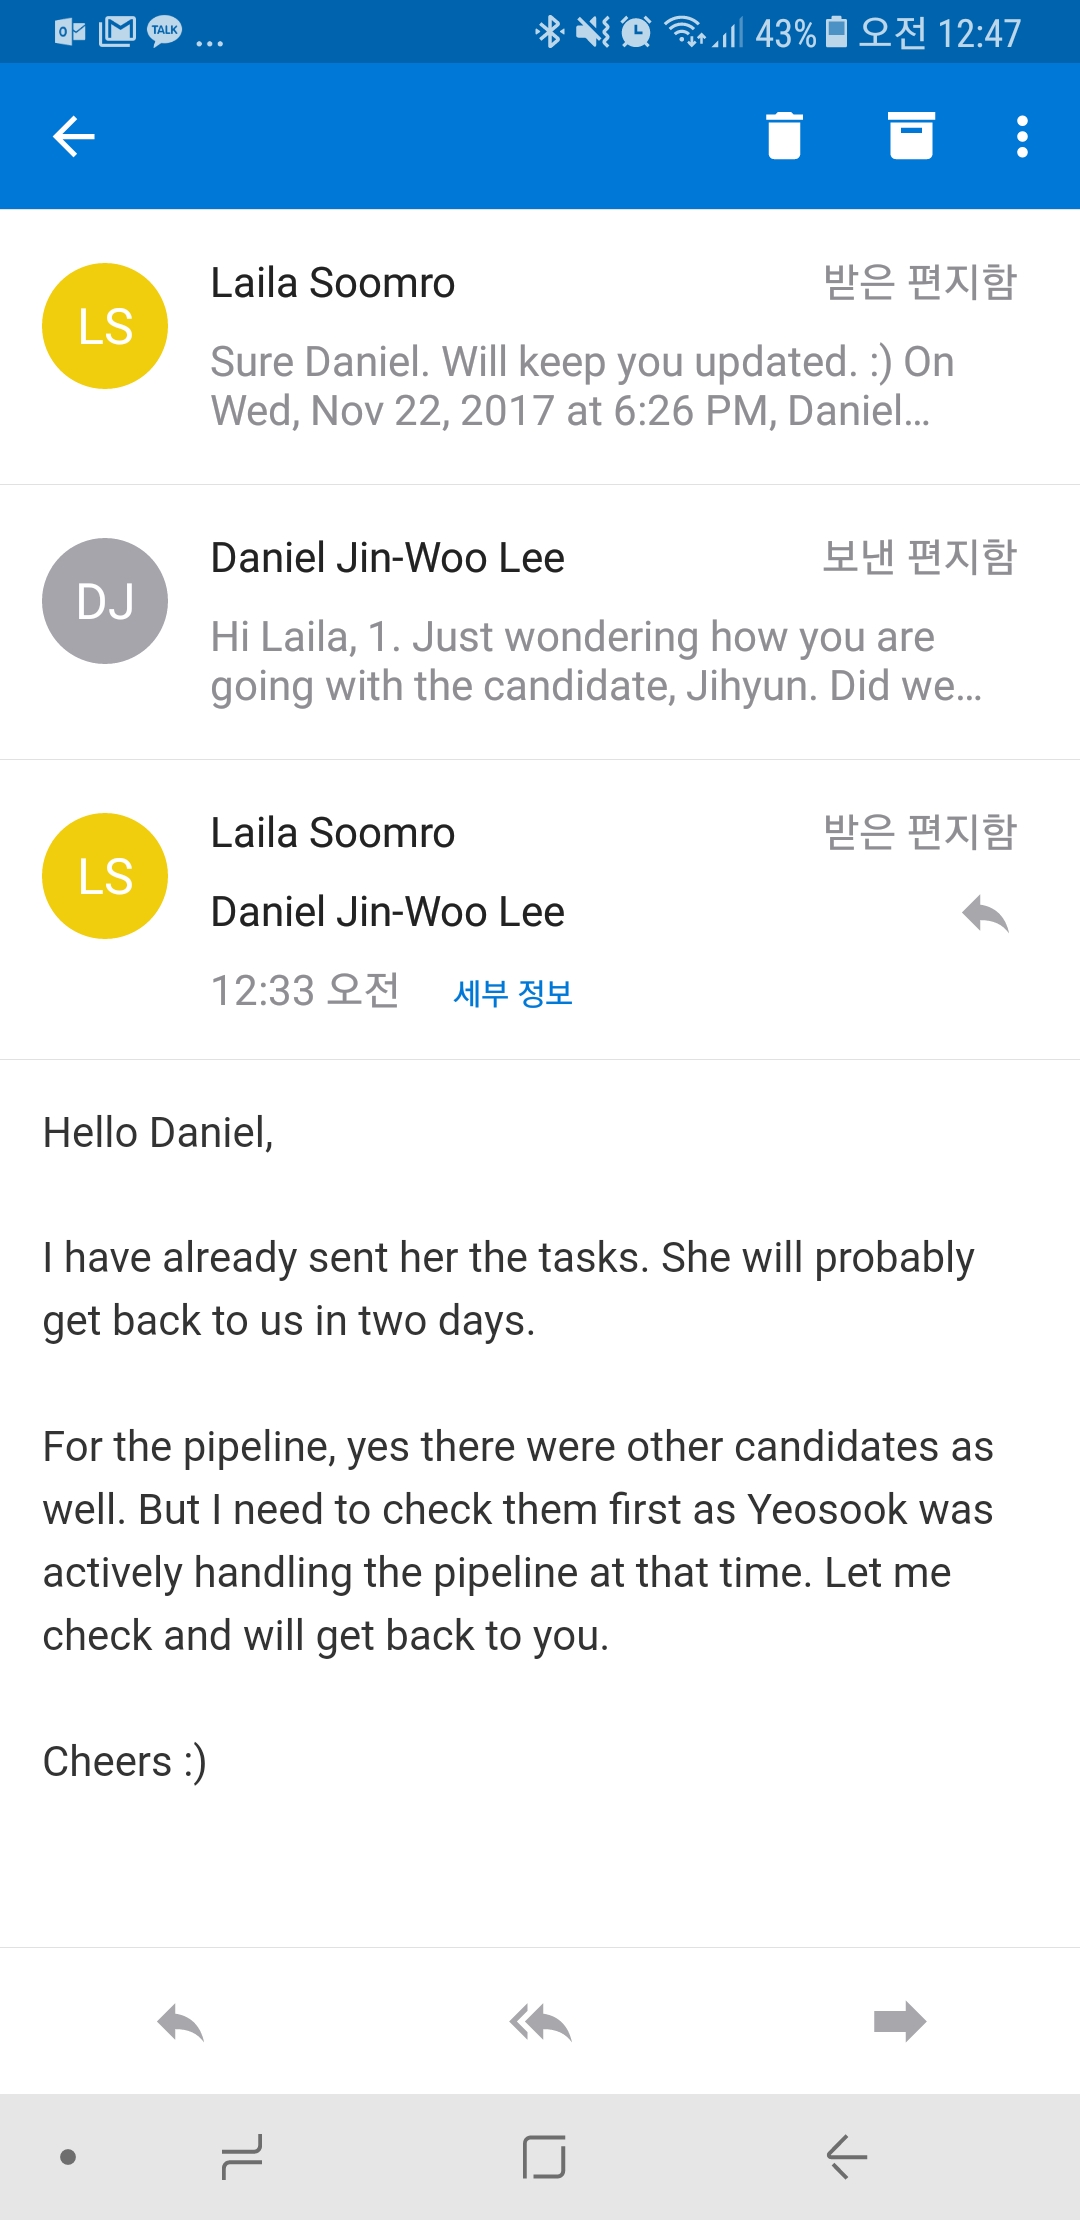This screenshot has width=1080, height=2220.
Task: Delete this email with trash icon
Action: 784,136
